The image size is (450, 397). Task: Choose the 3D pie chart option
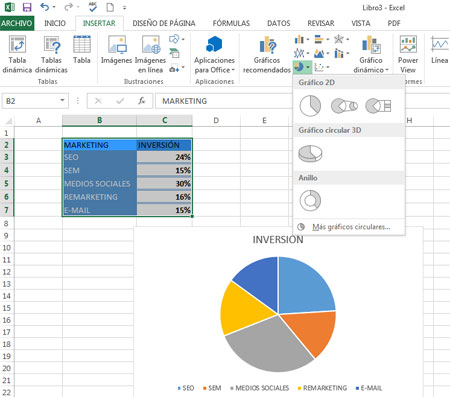(310, 153)
